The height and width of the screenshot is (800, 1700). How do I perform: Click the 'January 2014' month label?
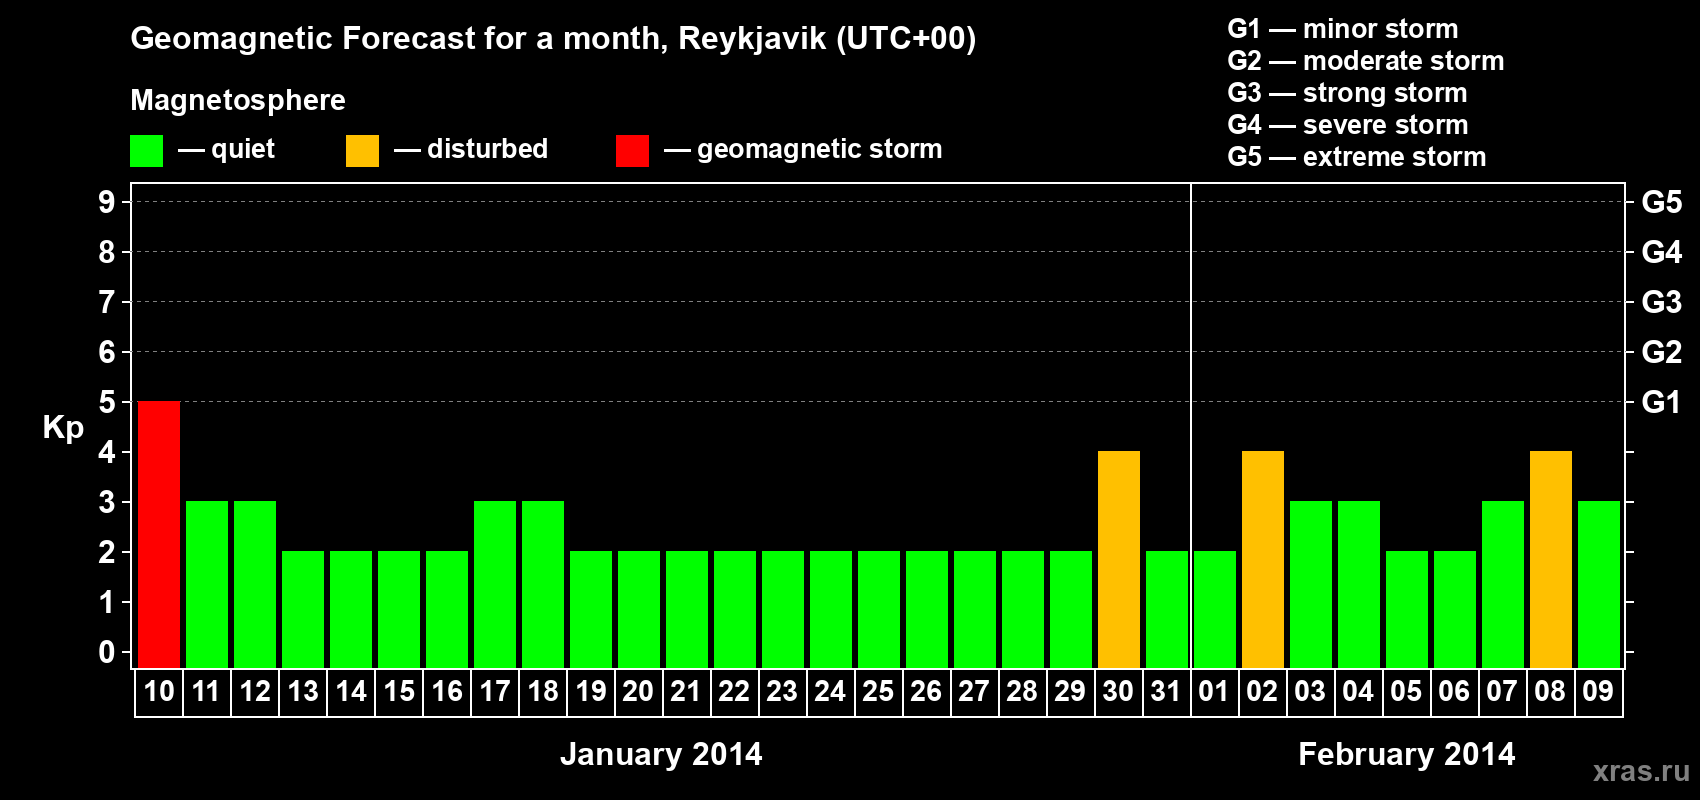coord(661,753)
